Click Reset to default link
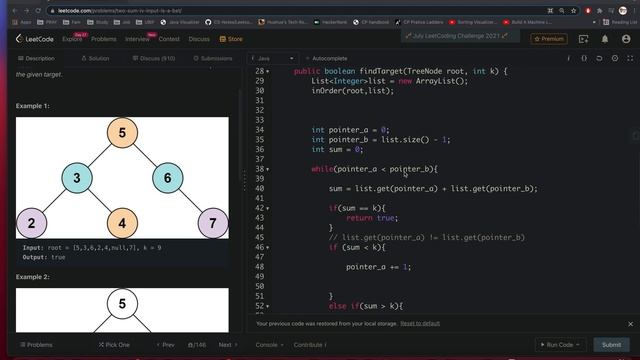 pyautogui.click(x=420, y=324)
